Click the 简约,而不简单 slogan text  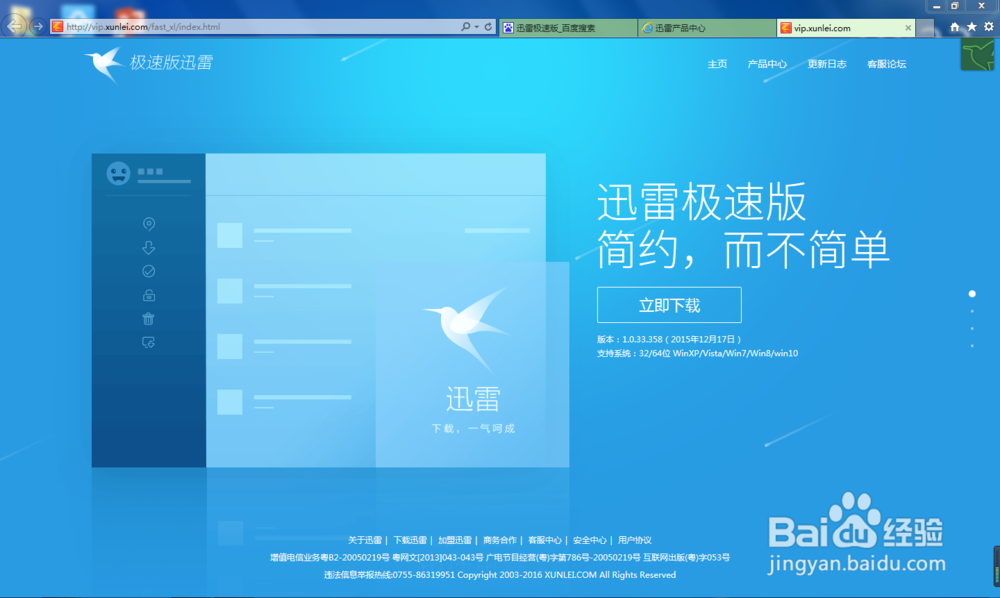click(743, 249)
